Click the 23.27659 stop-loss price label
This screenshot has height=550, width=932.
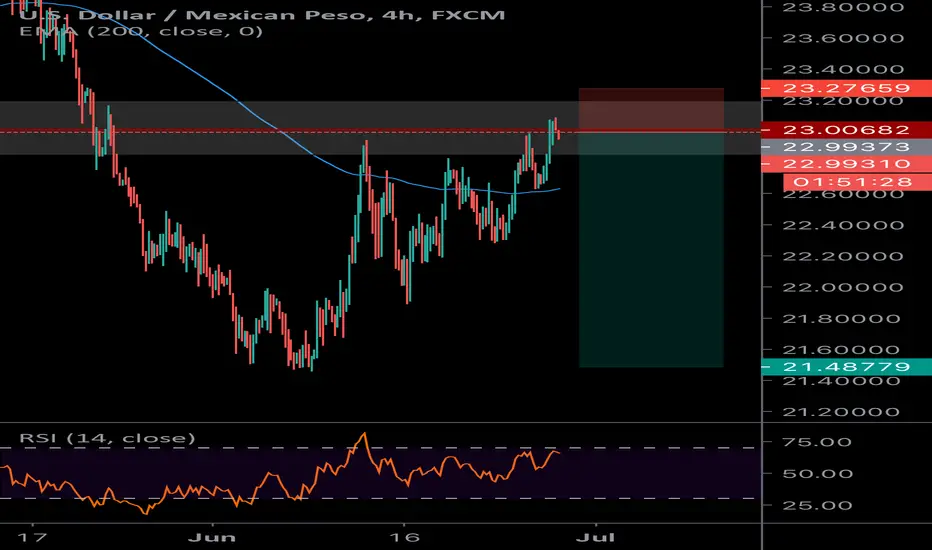tap(846, 89)
